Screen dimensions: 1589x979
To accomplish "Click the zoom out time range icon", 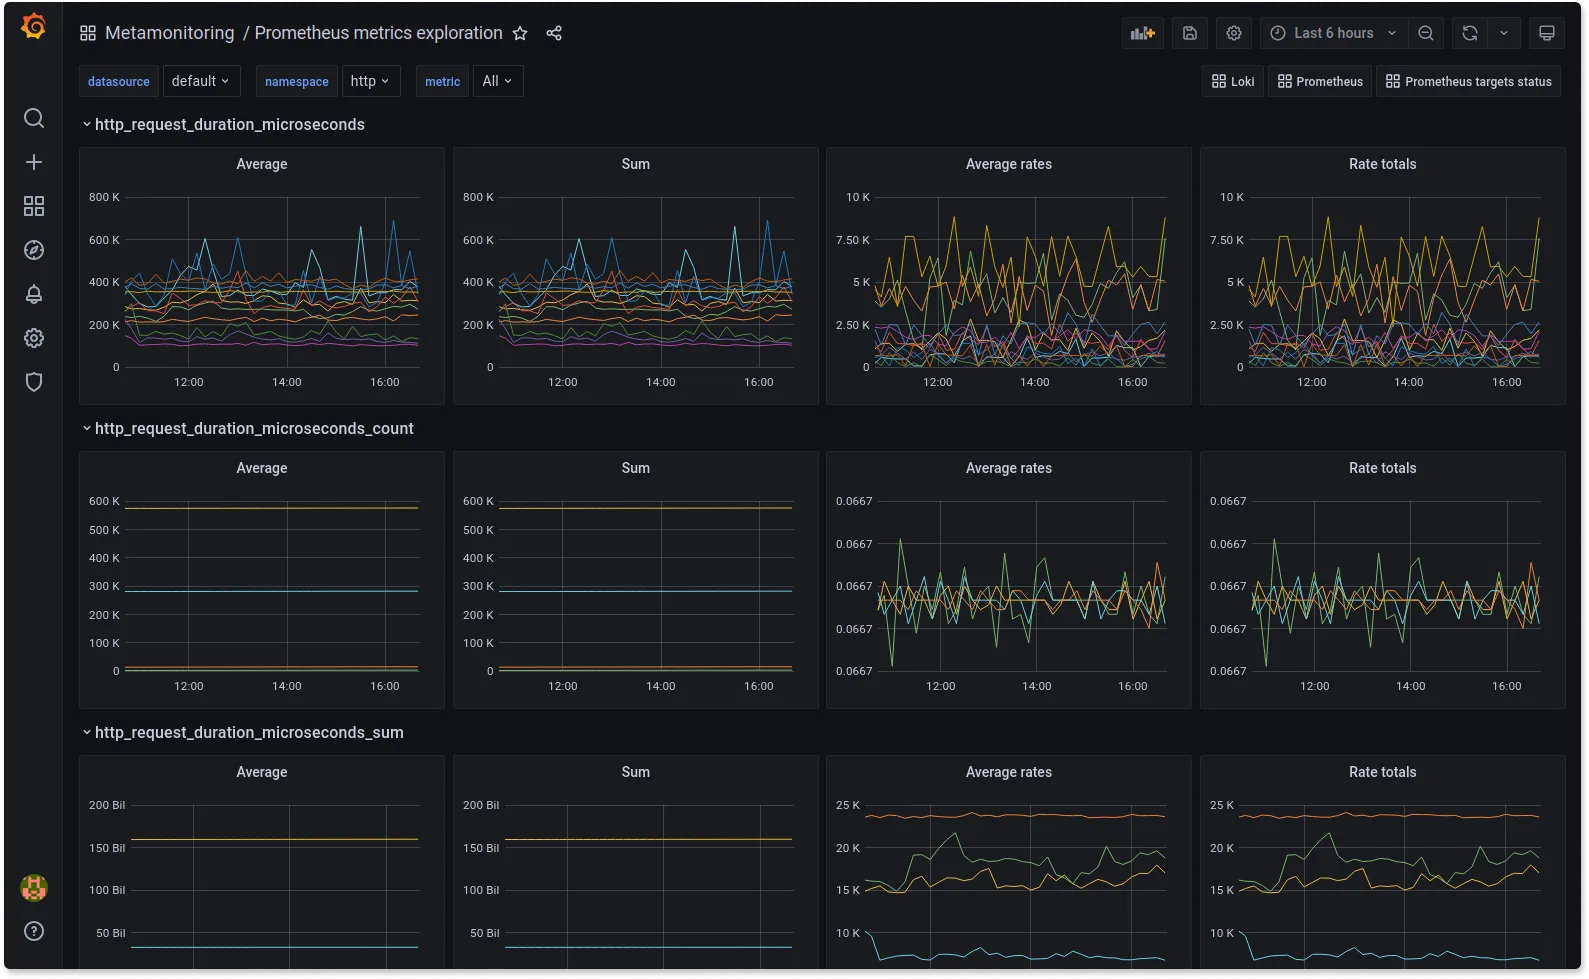I will click(x=1426, y=33).
